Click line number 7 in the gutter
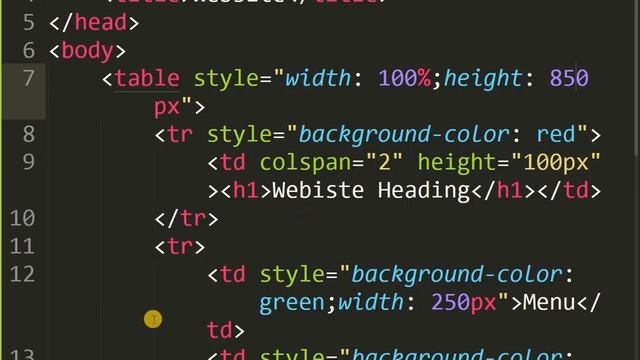Viewport: 640px width, 360px height. [29, 78]
